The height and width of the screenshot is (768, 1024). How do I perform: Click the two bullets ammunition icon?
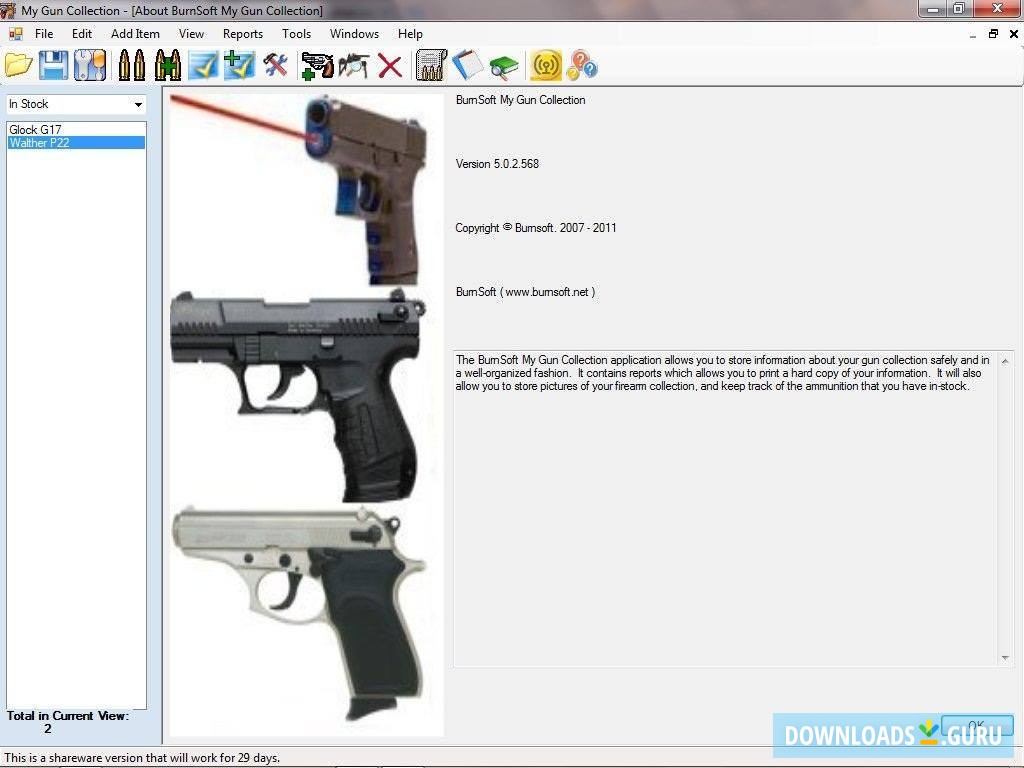[131, 65]
